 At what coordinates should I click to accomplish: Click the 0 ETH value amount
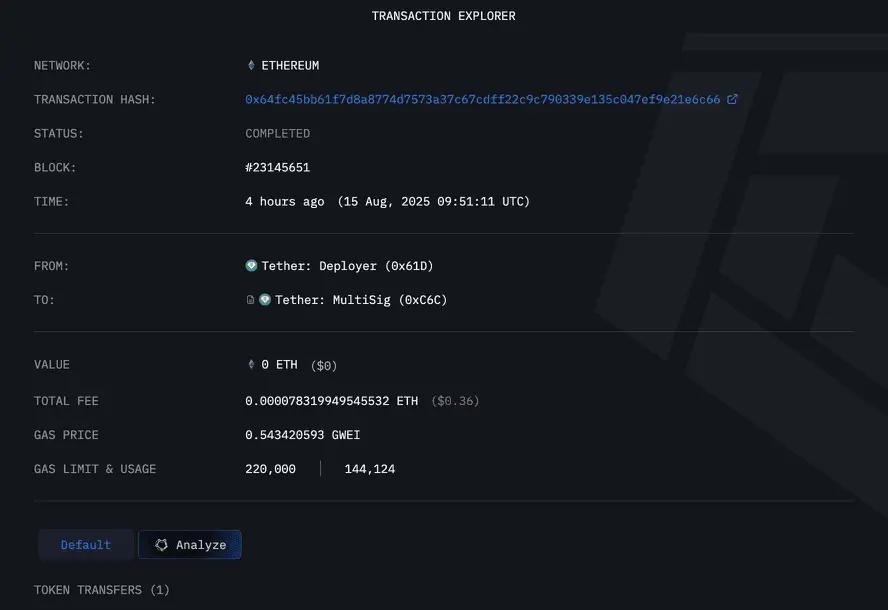click(x=279, y=365)
